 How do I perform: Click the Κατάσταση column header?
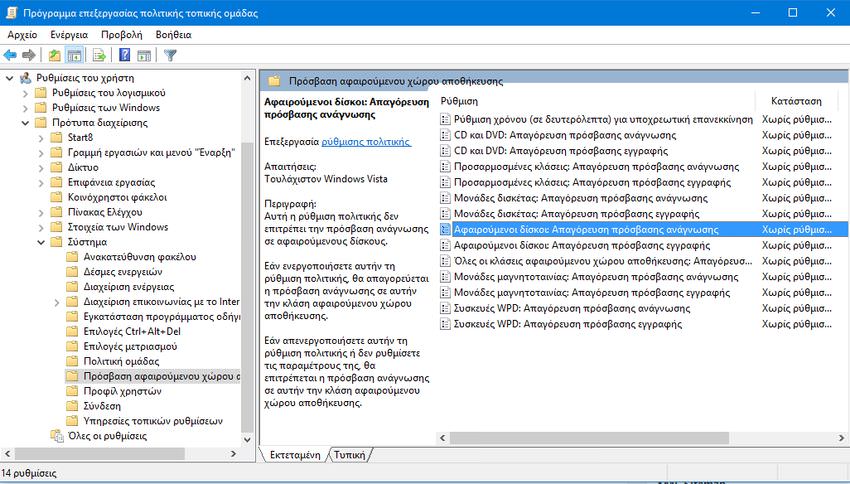click(796, 101)
